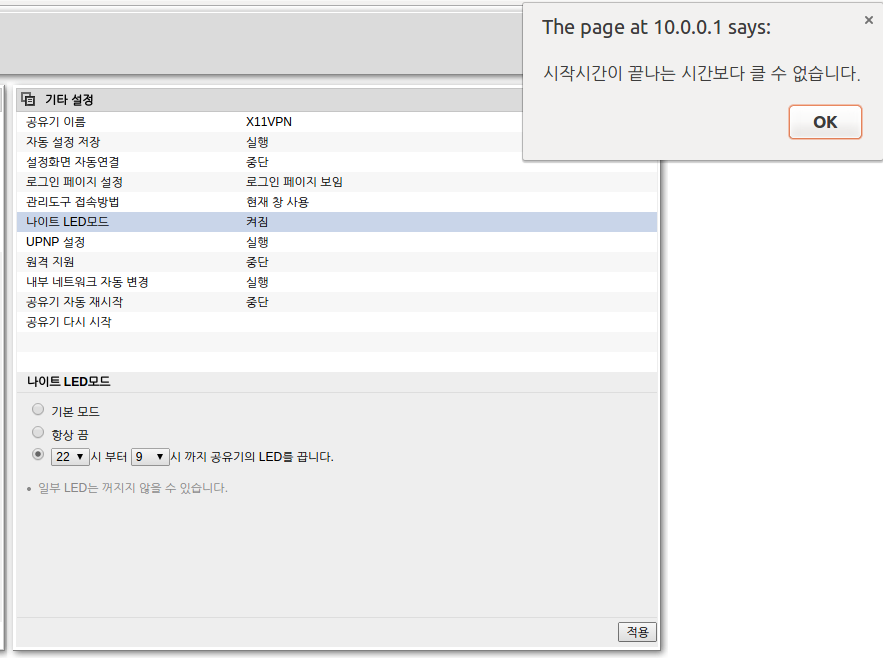Select the 공유기 이름 settings row

(x=337, y=122)
